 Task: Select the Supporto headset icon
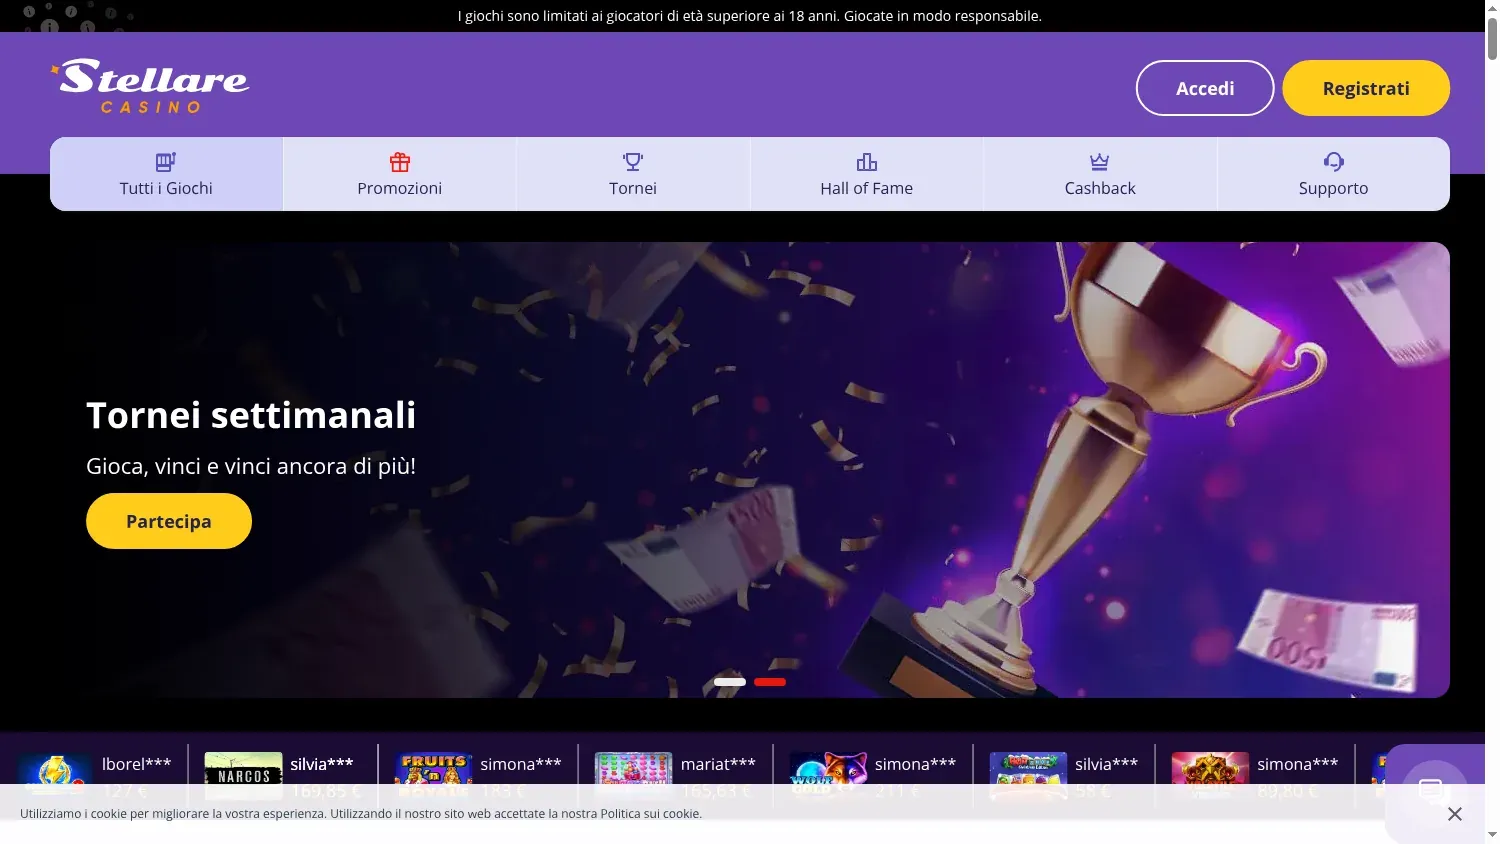click(1334, 162)
